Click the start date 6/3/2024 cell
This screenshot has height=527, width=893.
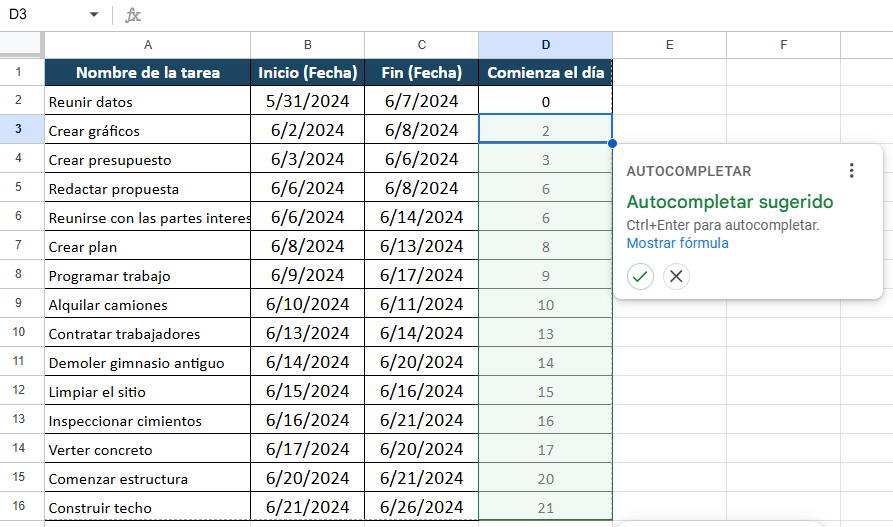(308, 159)
